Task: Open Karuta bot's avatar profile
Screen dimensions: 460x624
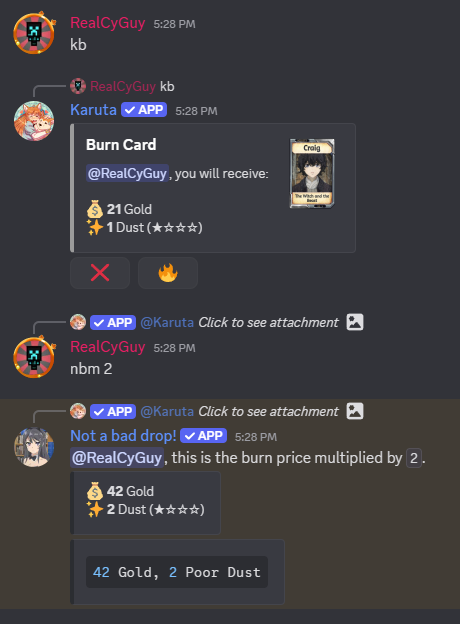Action: click(x=34, y=121)
